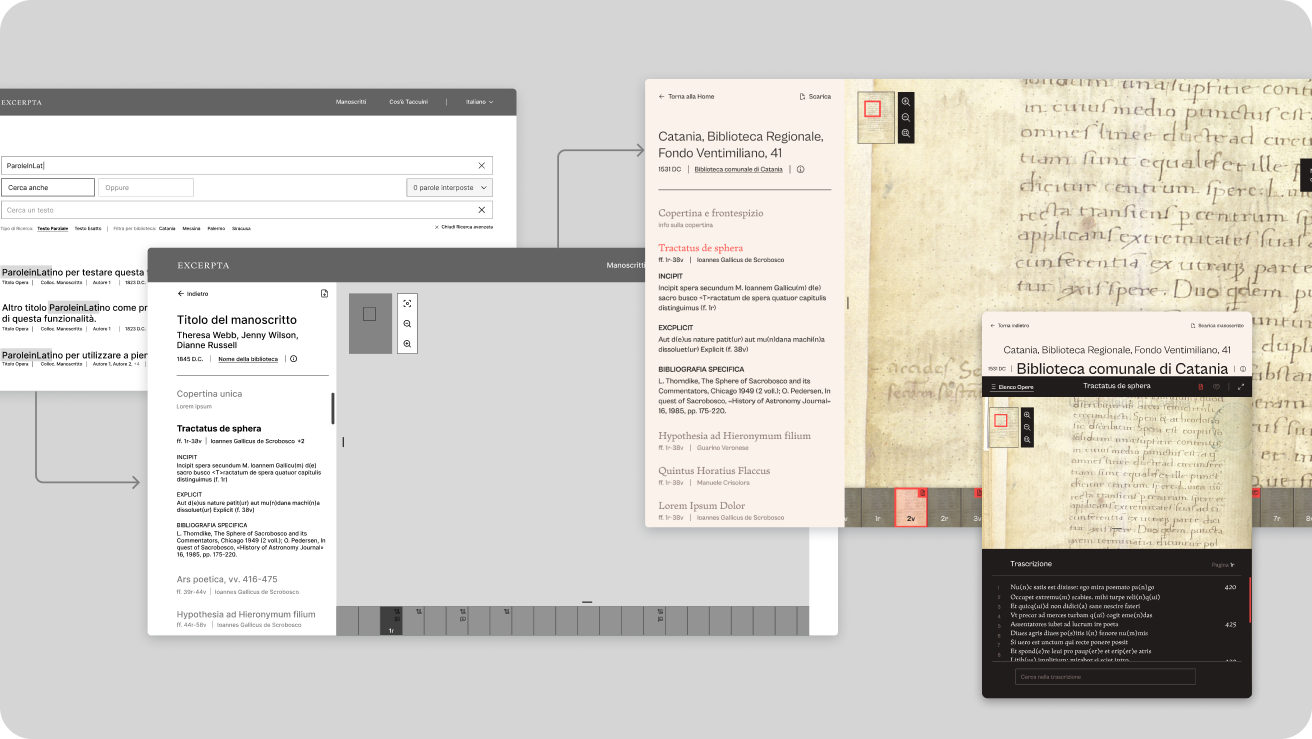
Task: Open info icon beside 'Biblioteca comunale di Catania' link
Action: (x=800, y=170)
